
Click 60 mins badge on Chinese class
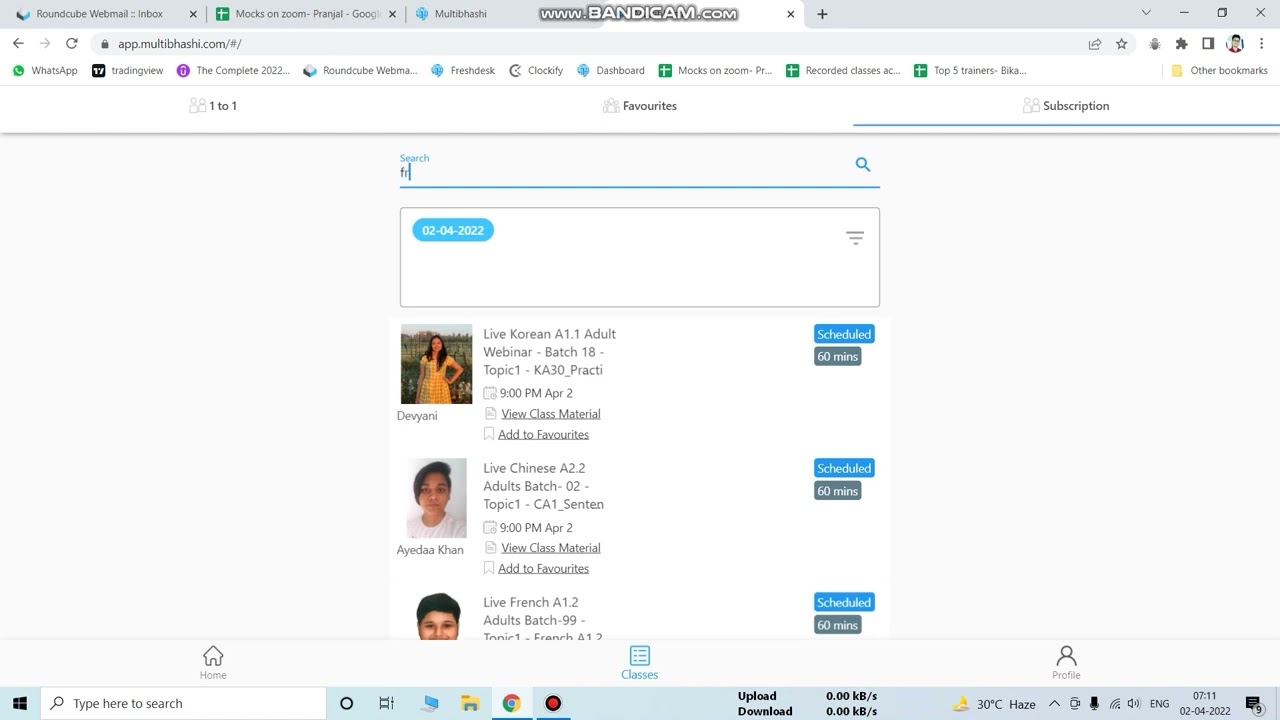coord(838,491)
